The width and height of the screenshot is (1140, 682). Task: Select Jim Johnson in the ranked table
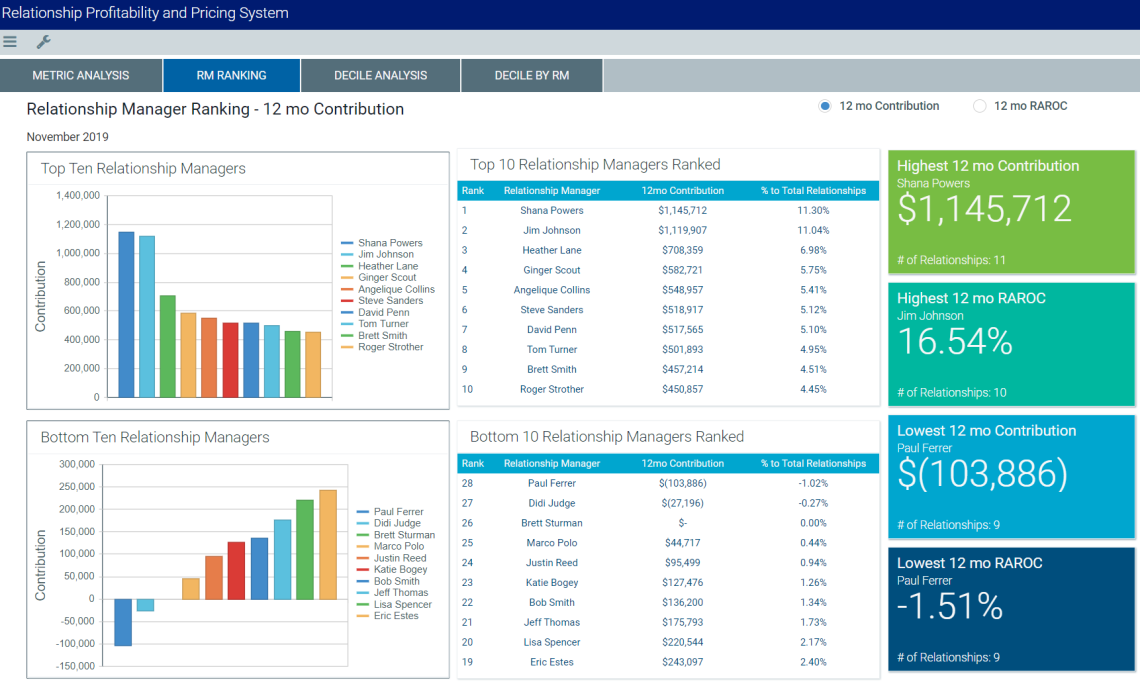[x=552, y=230]
